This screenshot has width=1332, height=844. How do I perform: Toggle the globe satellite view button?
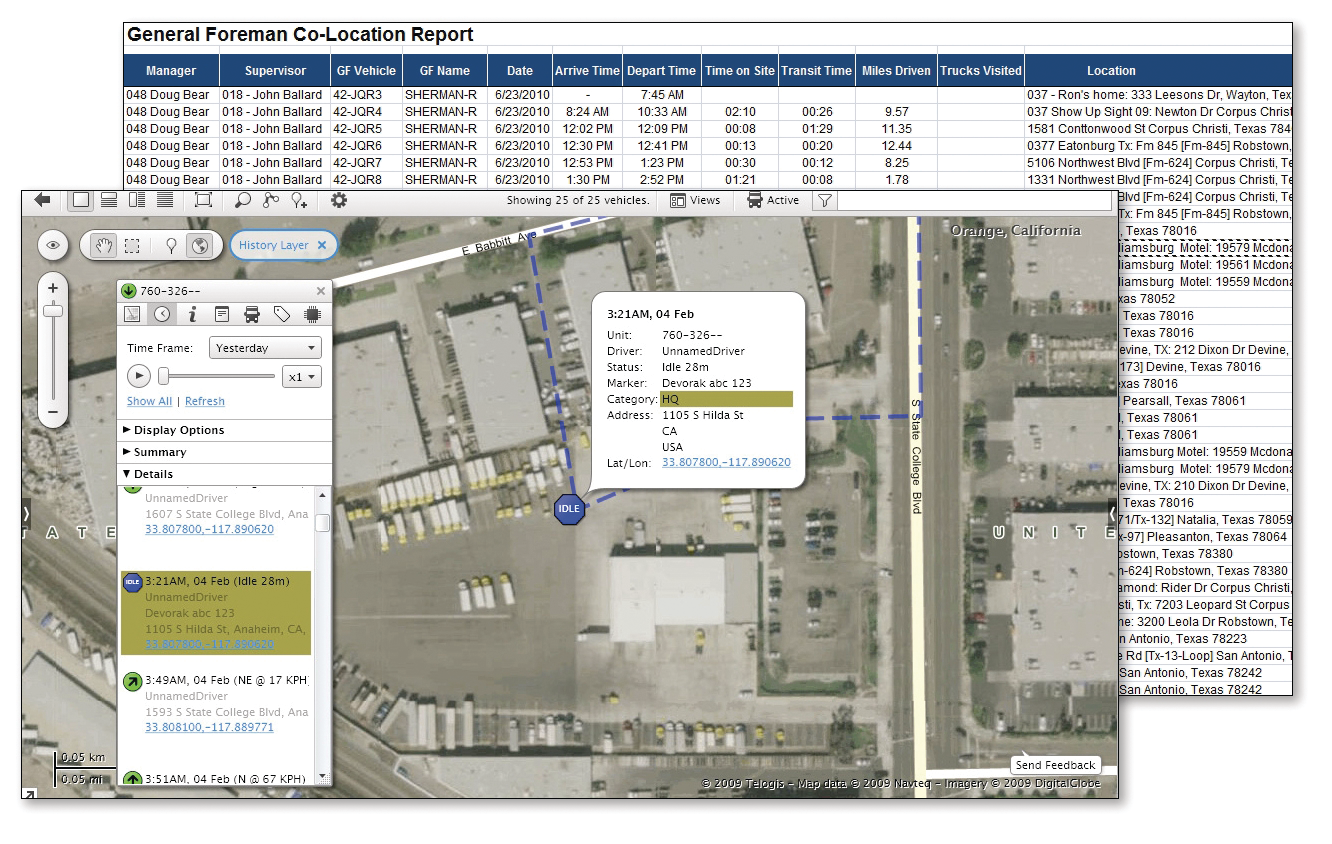click(199, 245)
